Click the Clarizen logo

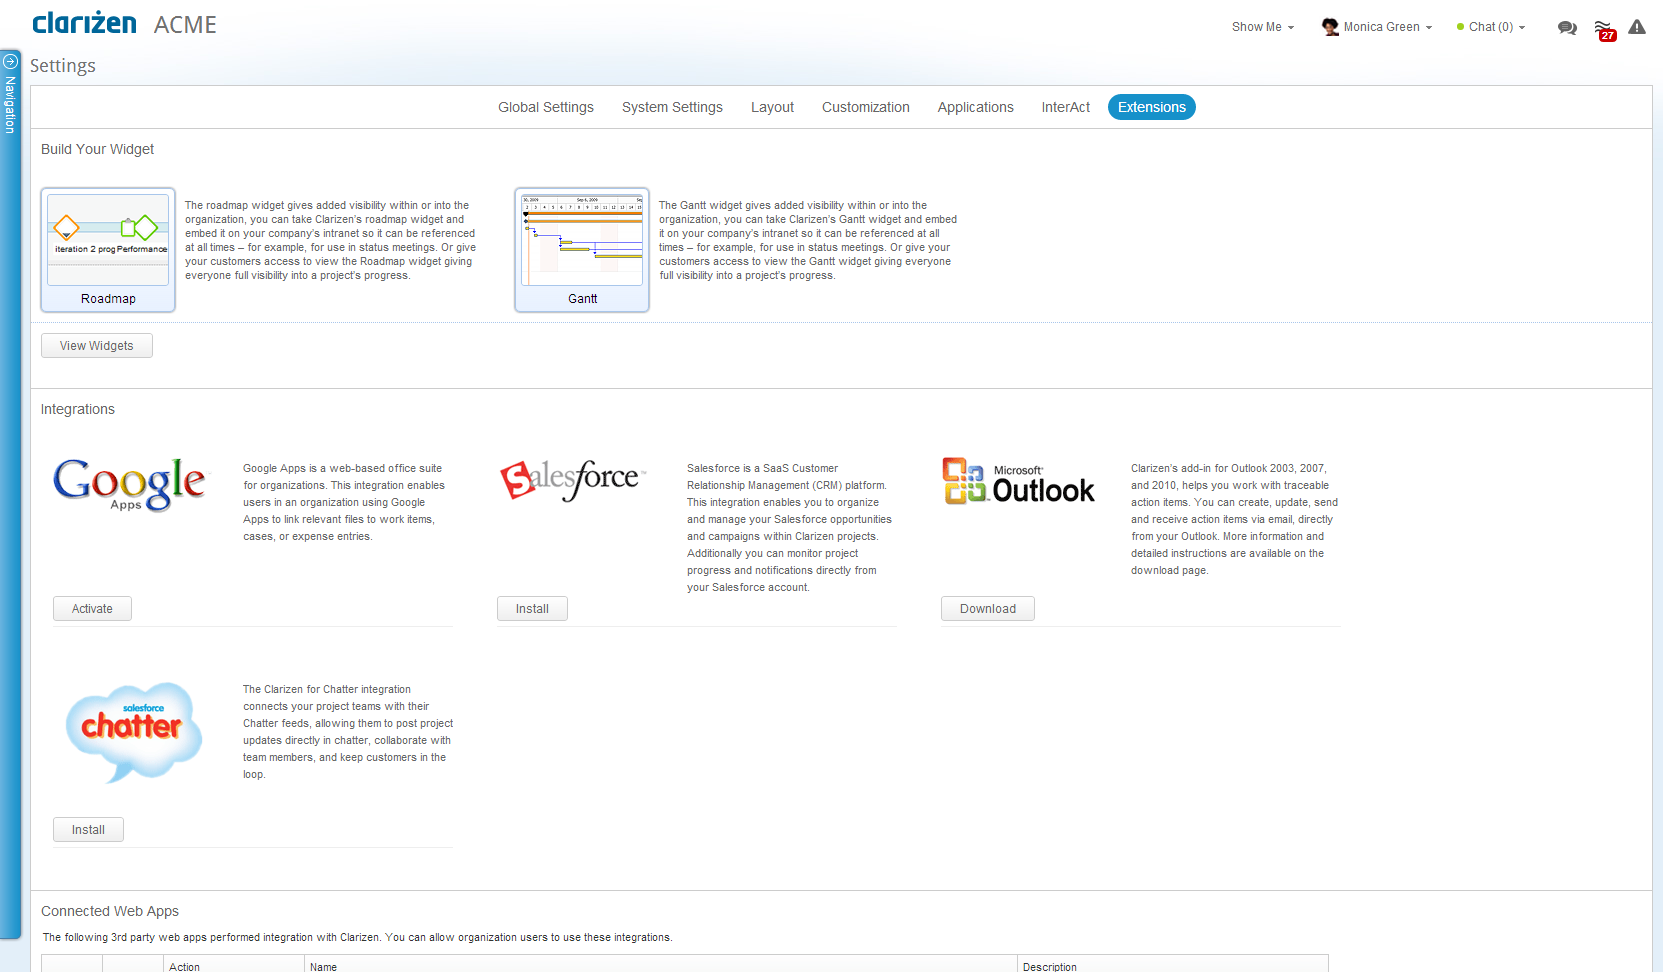[84, 23]
